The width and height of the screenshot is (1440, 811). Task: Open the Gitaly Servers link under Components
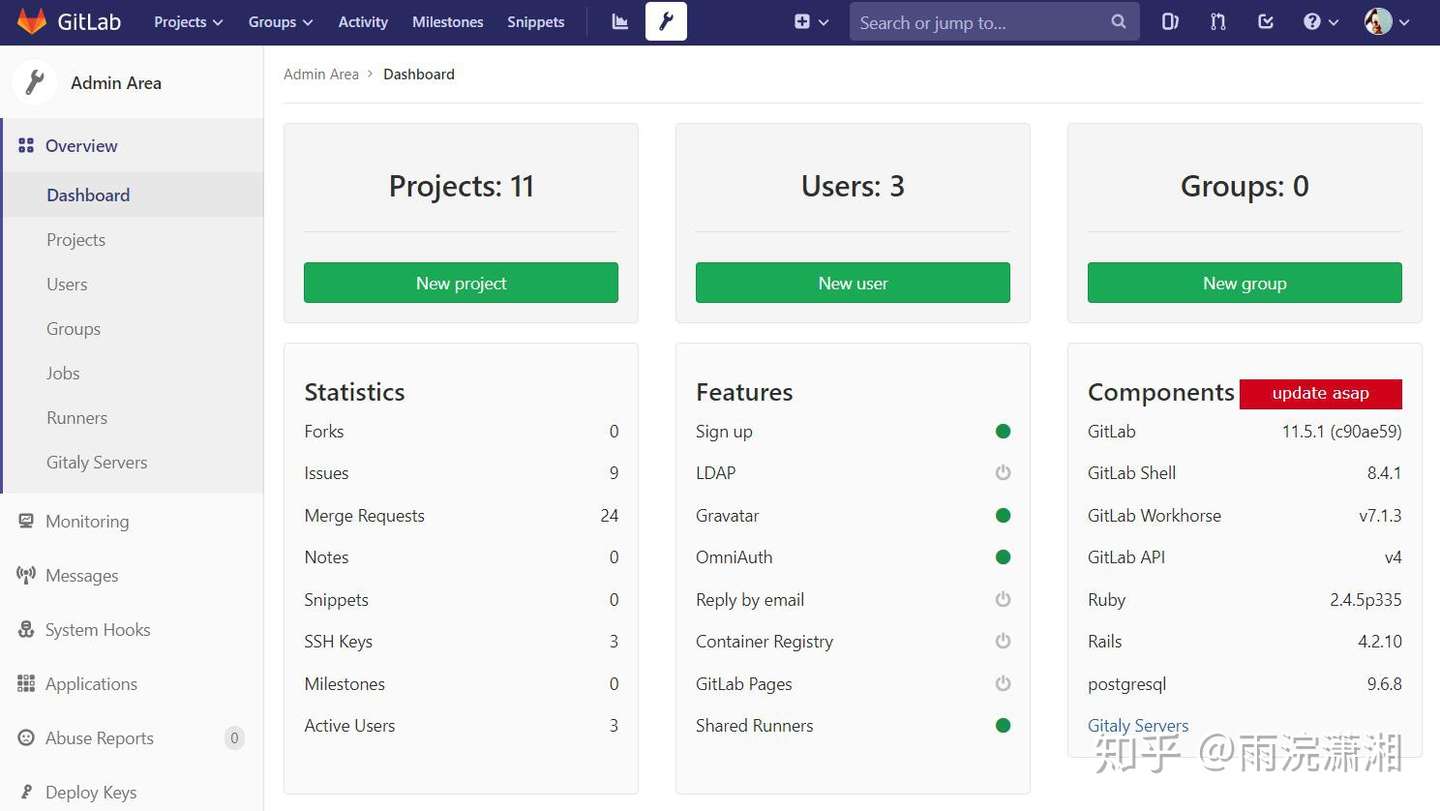1138,725
